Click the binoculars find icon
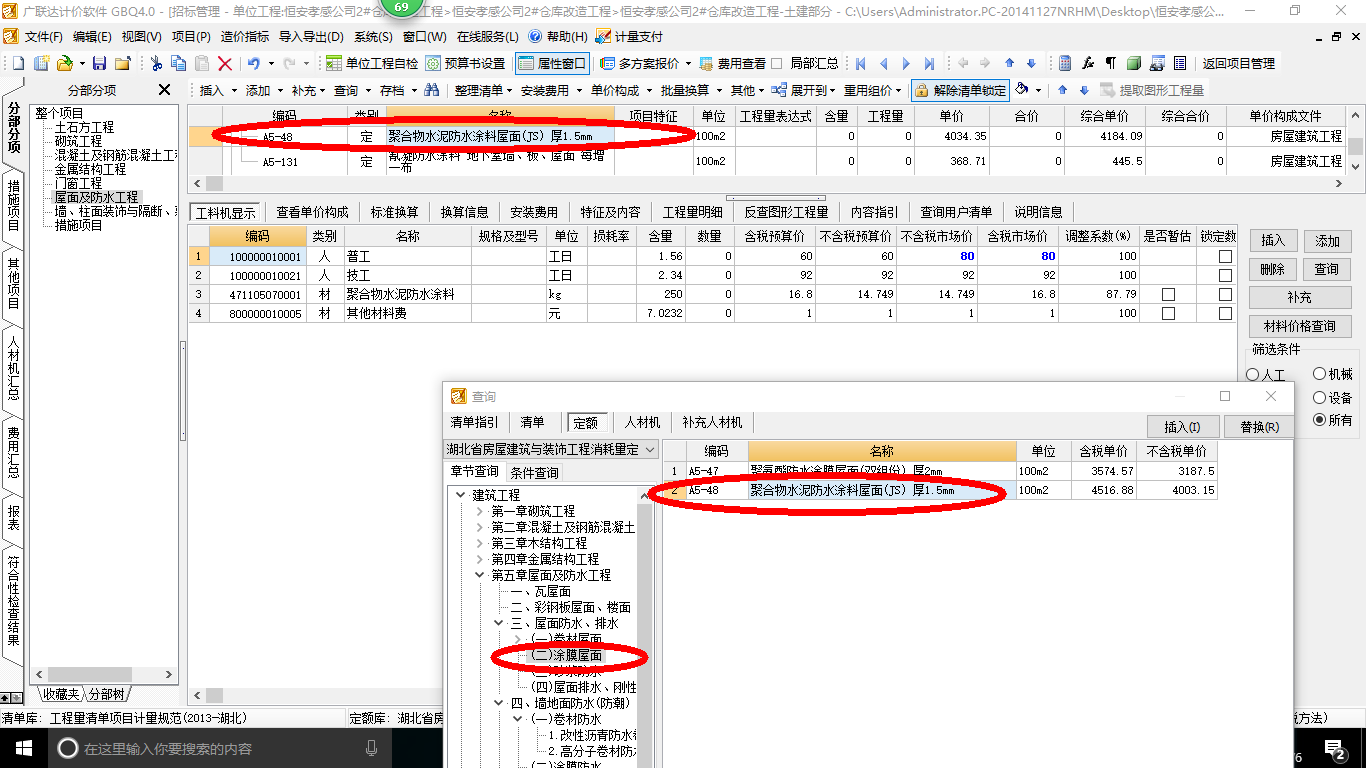The height and width of the screenshot is (768, 1366). (432, 90)
